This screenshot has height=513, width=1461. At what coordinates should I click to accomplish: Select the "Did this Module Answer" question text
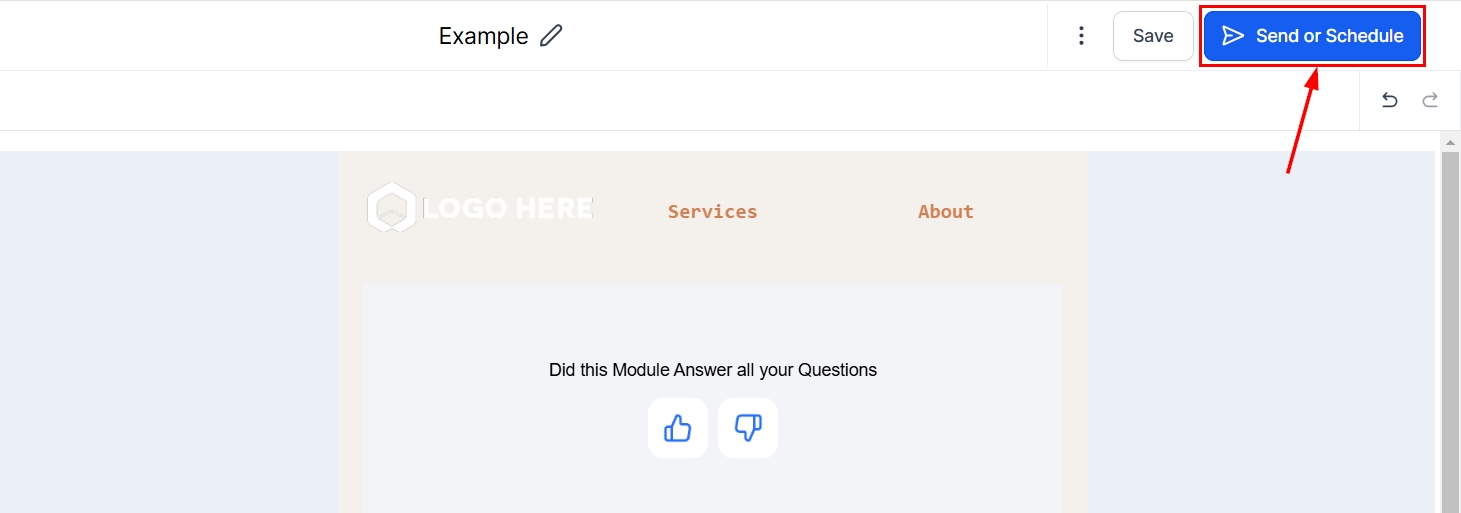click(x=712, y=370)
